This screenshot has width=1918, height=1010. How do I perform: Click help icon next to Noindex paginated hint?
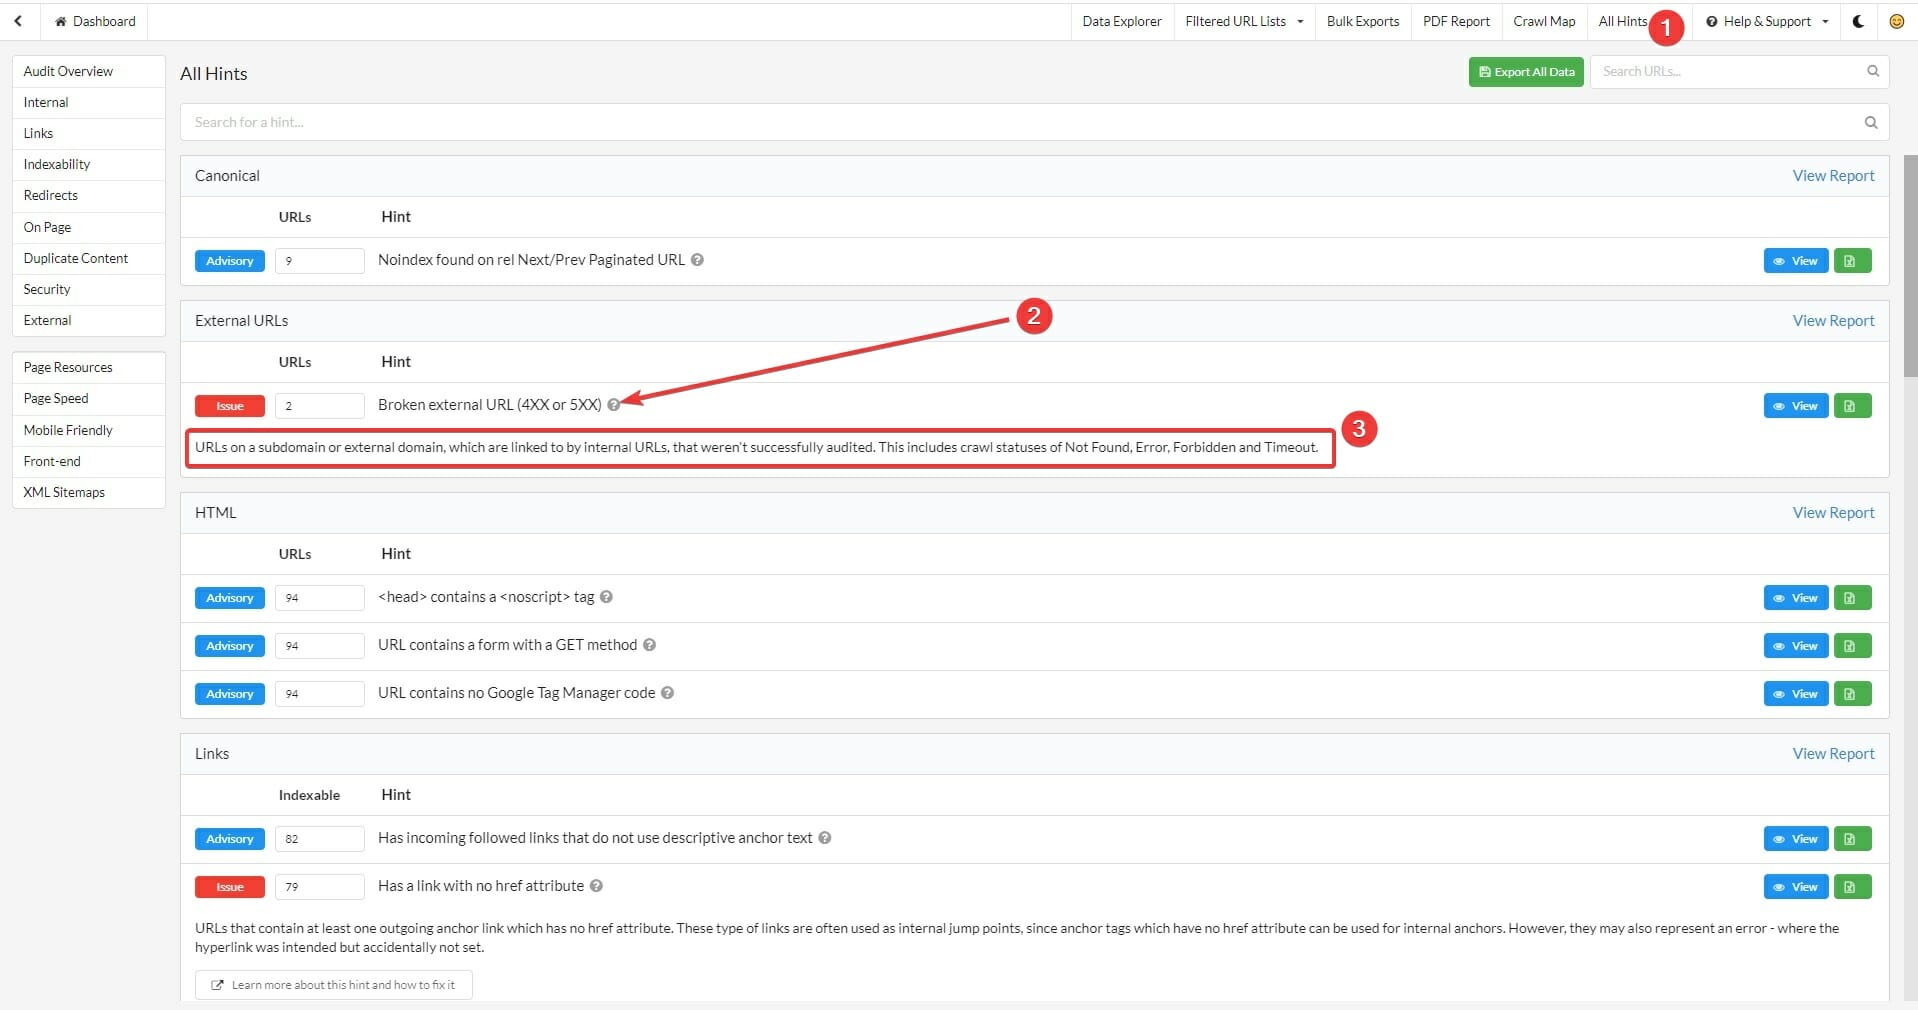(x=698, y=260)
